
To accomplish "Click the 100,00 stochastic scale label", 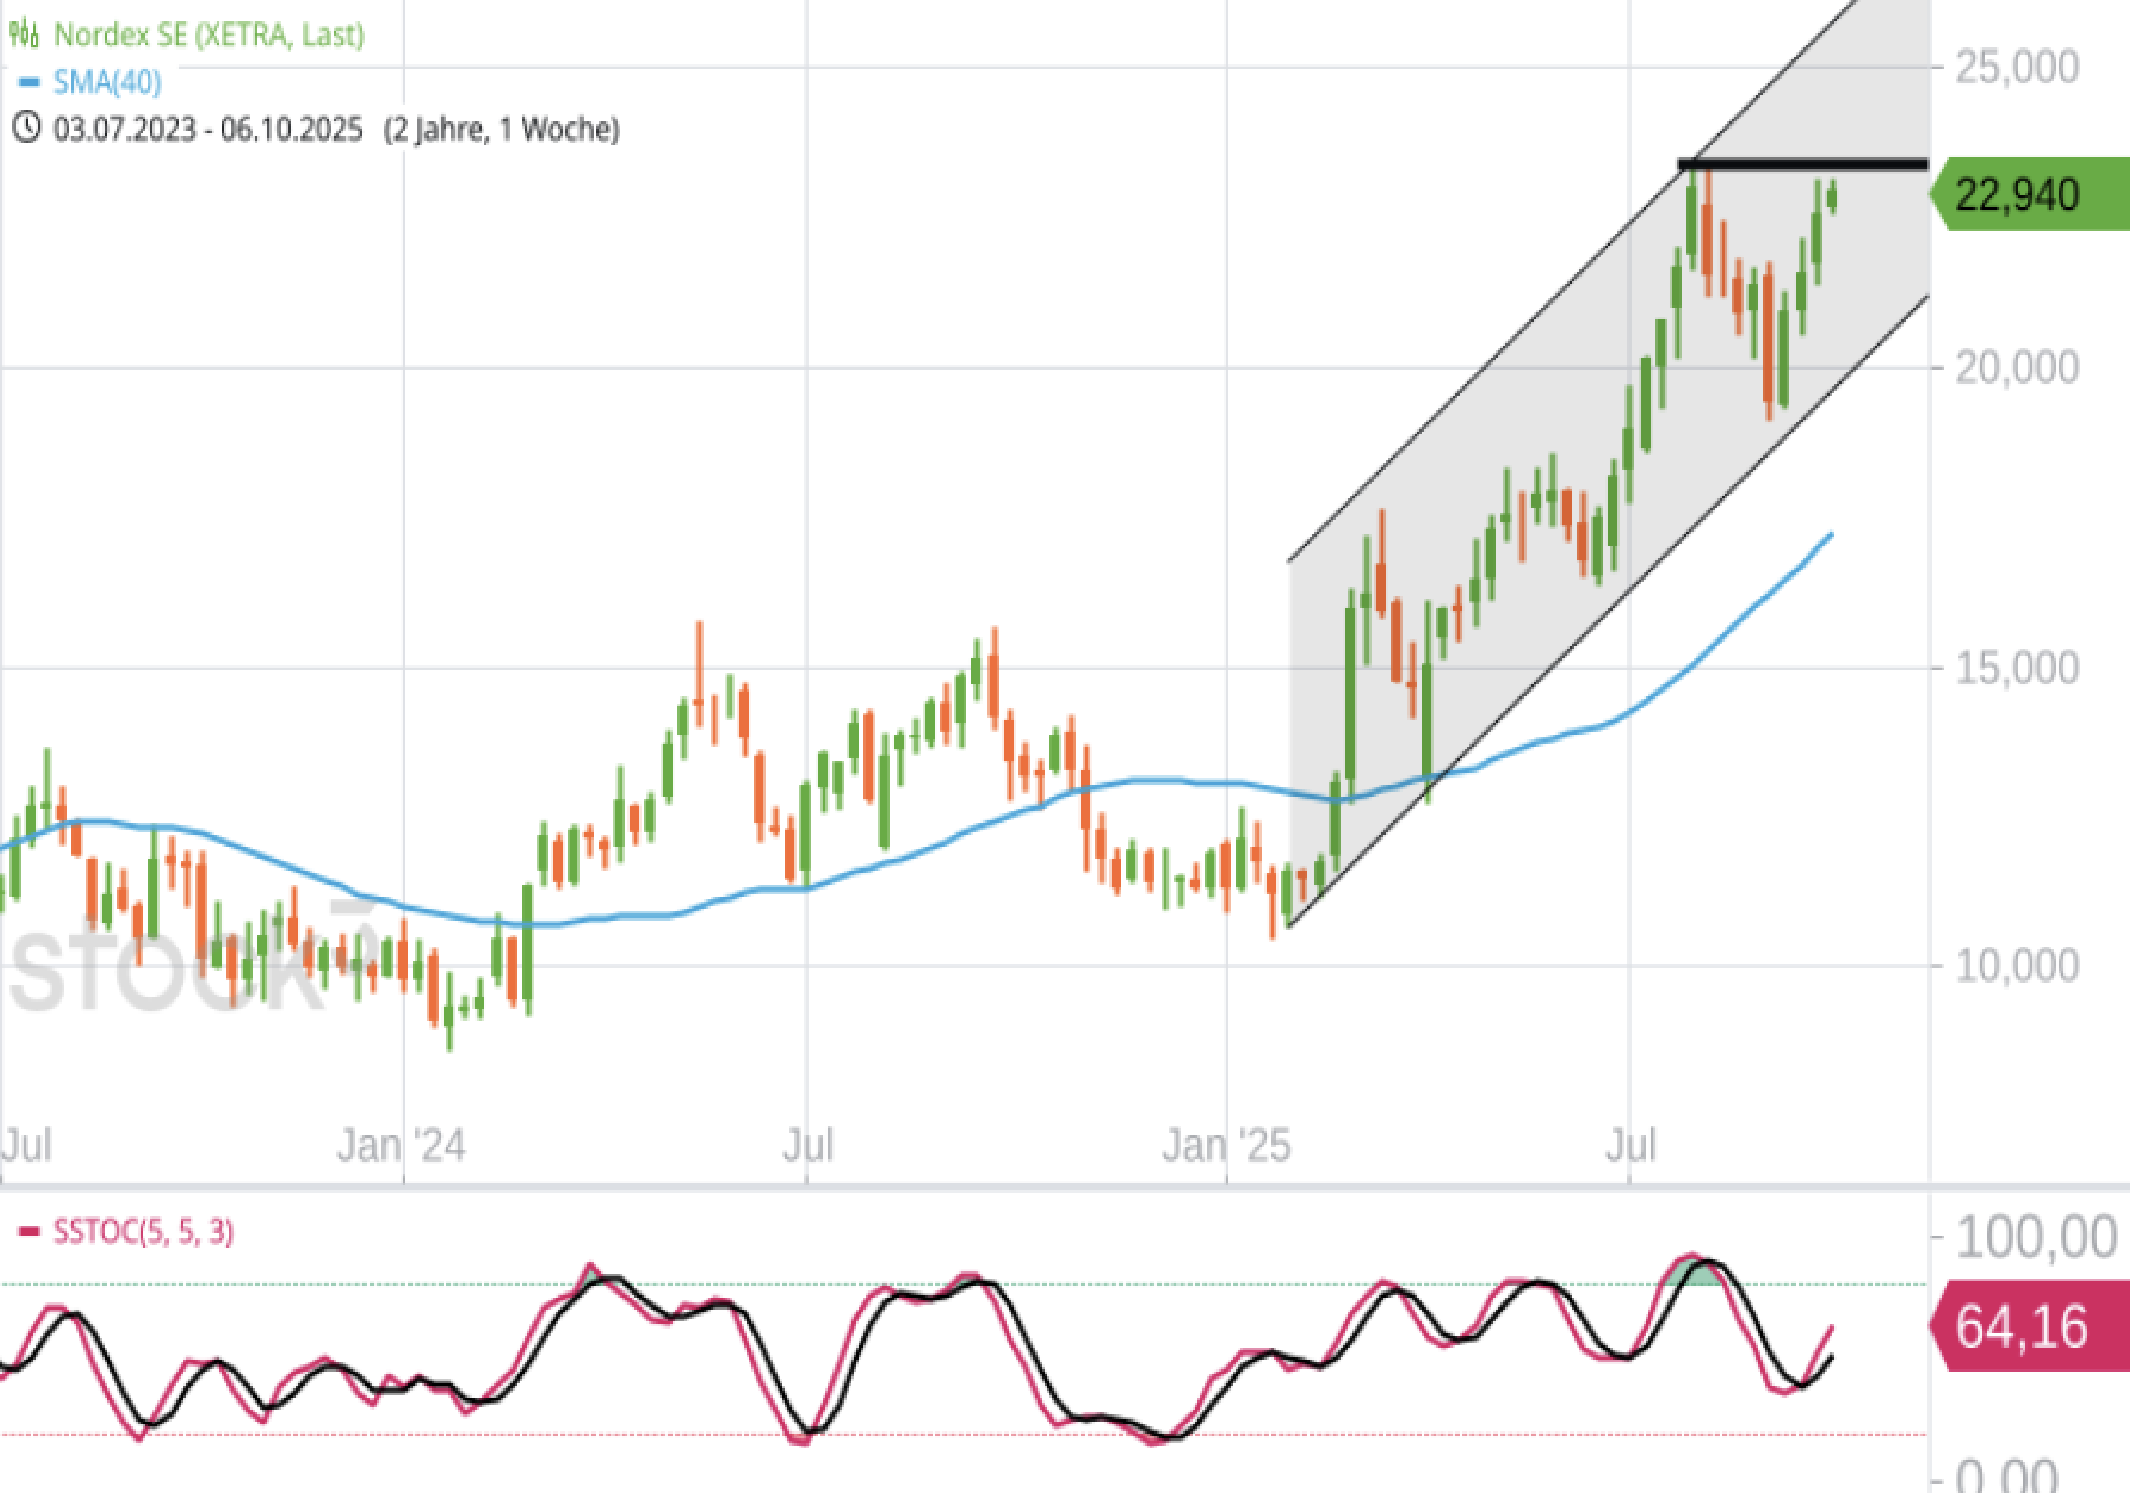I will pyautogui.click(x=2035, y=1237).
